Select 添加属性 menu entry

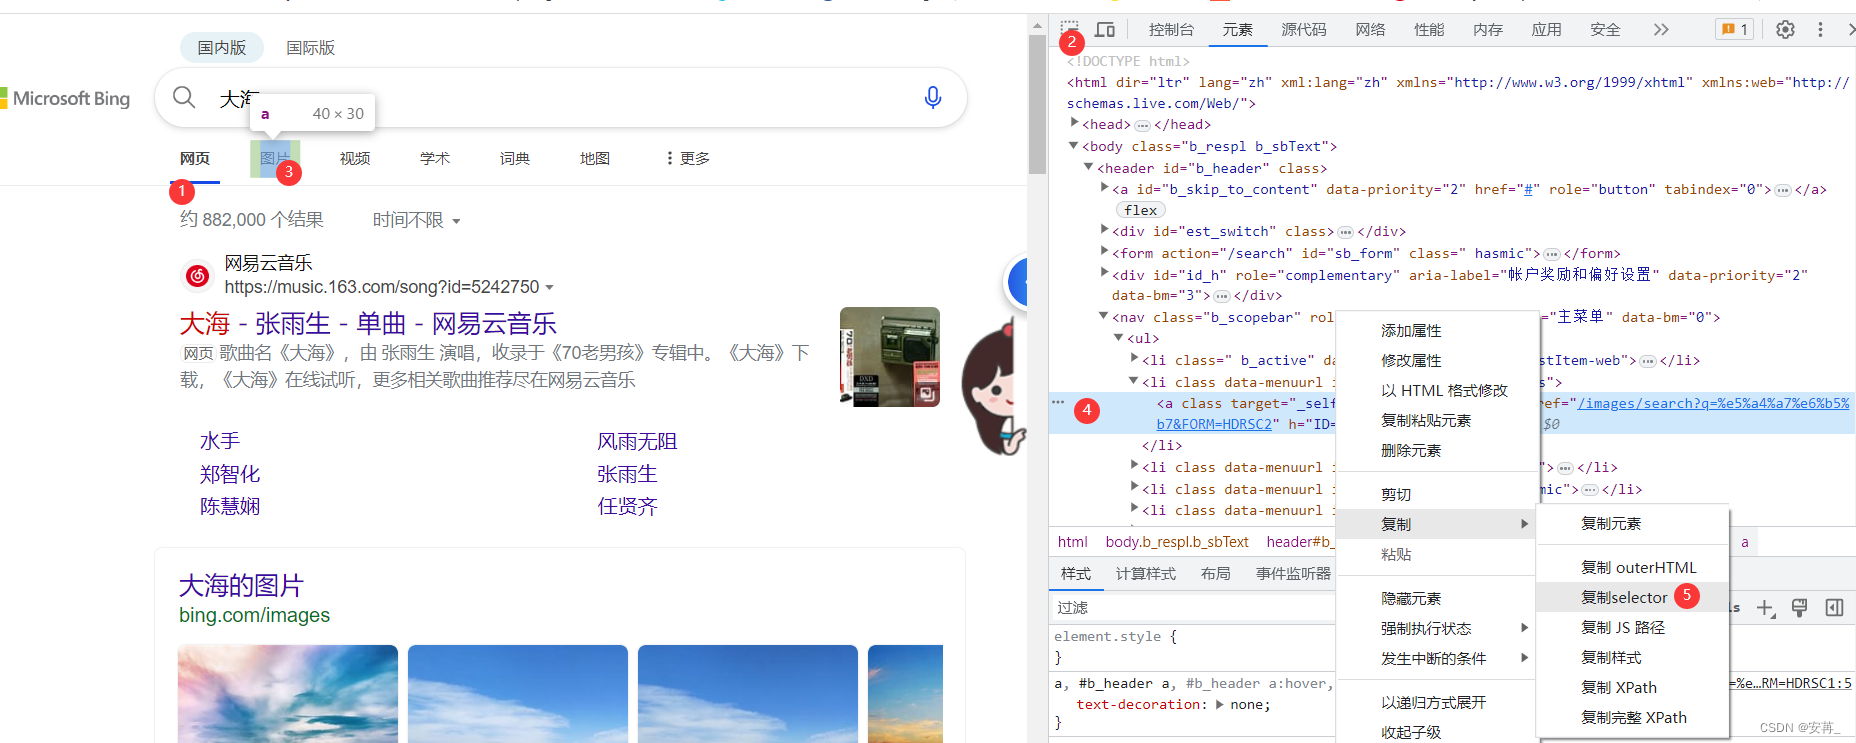1436,330
